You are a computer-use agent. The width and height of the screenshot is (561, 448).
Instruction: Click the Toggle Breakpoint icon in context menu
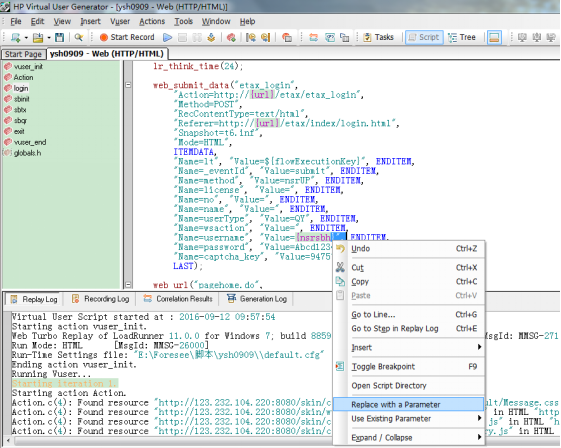pyautogui.click(x=340, y=366)
